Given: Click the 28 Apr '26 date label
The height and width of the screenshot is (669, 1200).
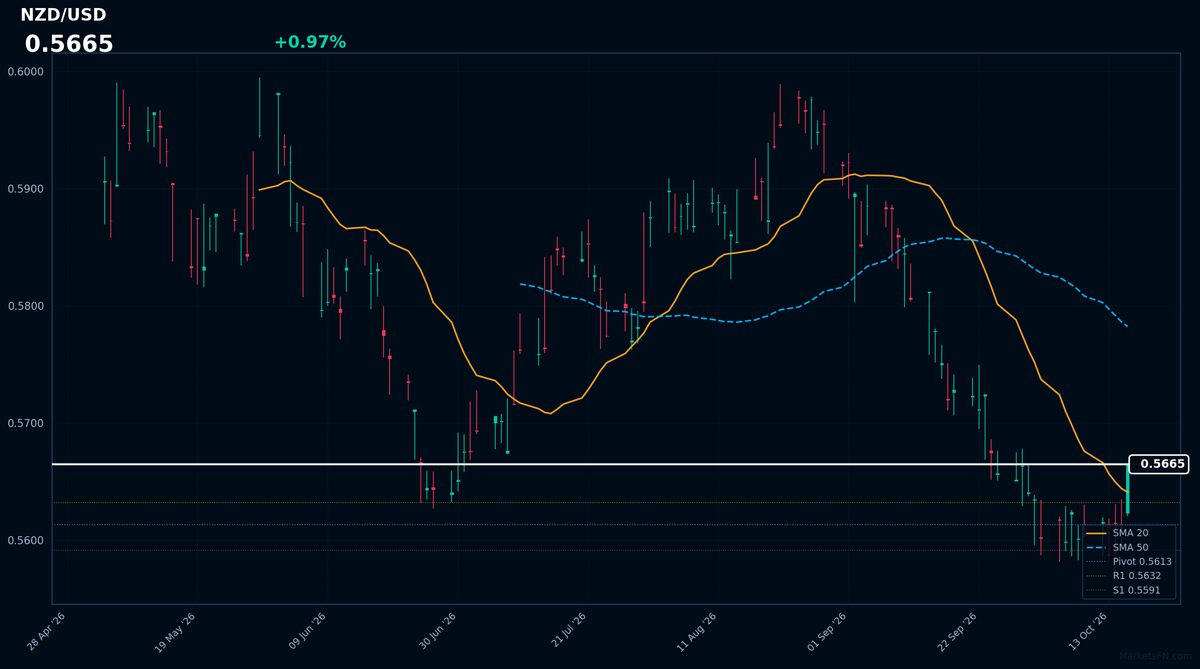Looking at the screenshot, I should coord(47,632).
